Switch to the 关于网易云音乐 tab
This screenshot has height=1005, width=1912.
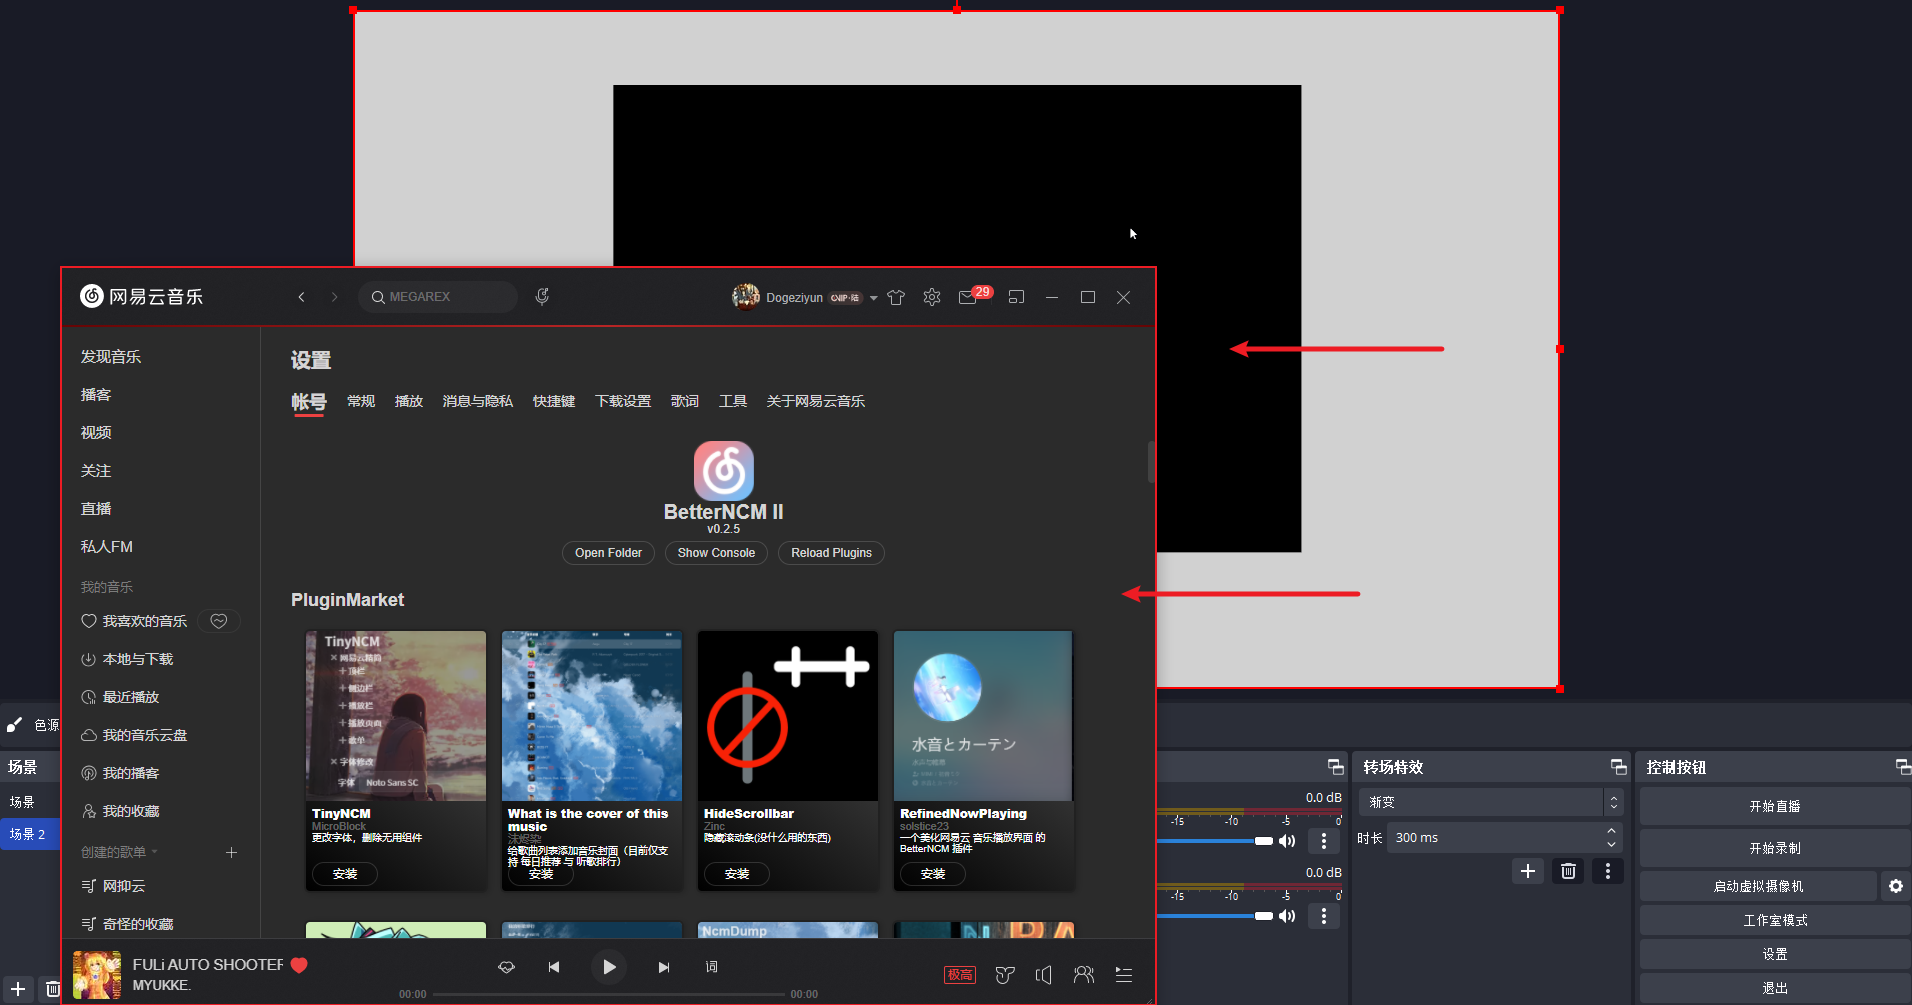[816, 401]
